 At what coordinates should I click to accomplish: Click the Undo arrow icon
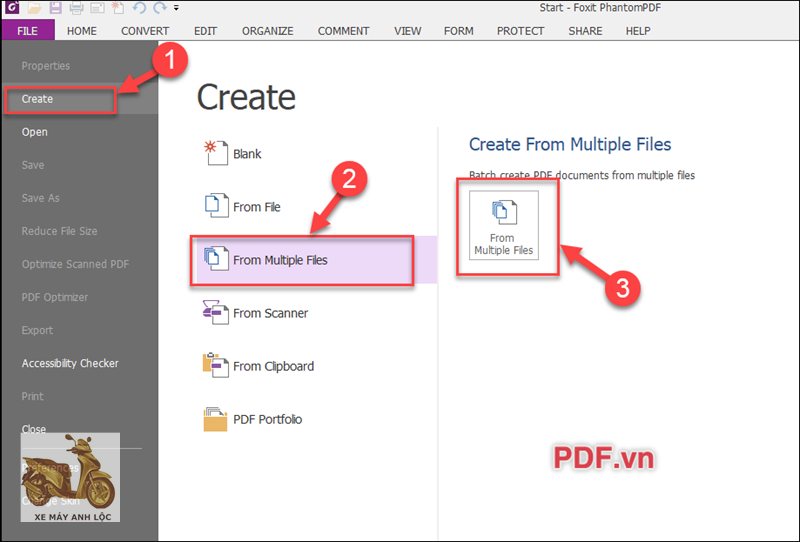click(139, 8)
